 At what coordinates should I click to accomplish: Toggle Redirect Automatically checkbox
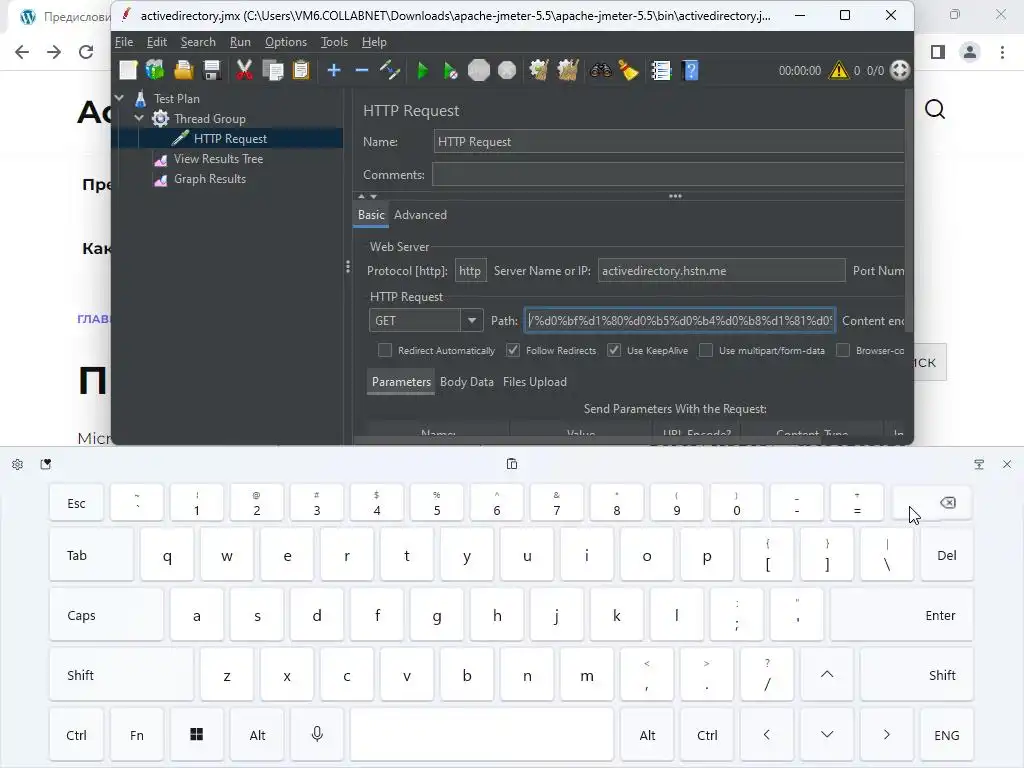tap(385, 351)
